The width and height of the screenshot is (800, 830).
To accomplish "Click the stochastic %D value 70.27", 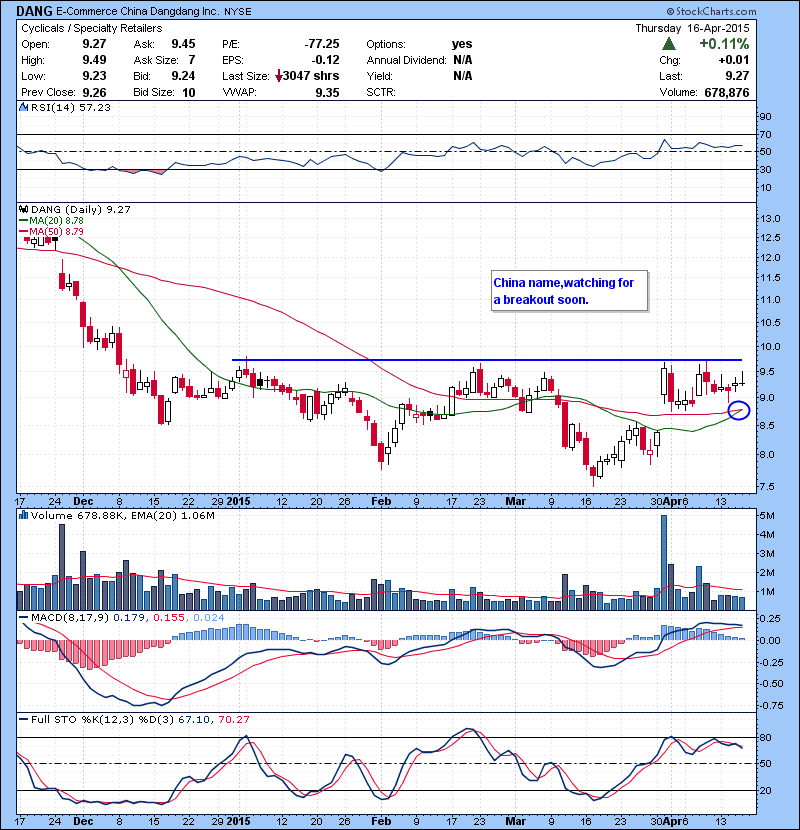I will (233, 719).
